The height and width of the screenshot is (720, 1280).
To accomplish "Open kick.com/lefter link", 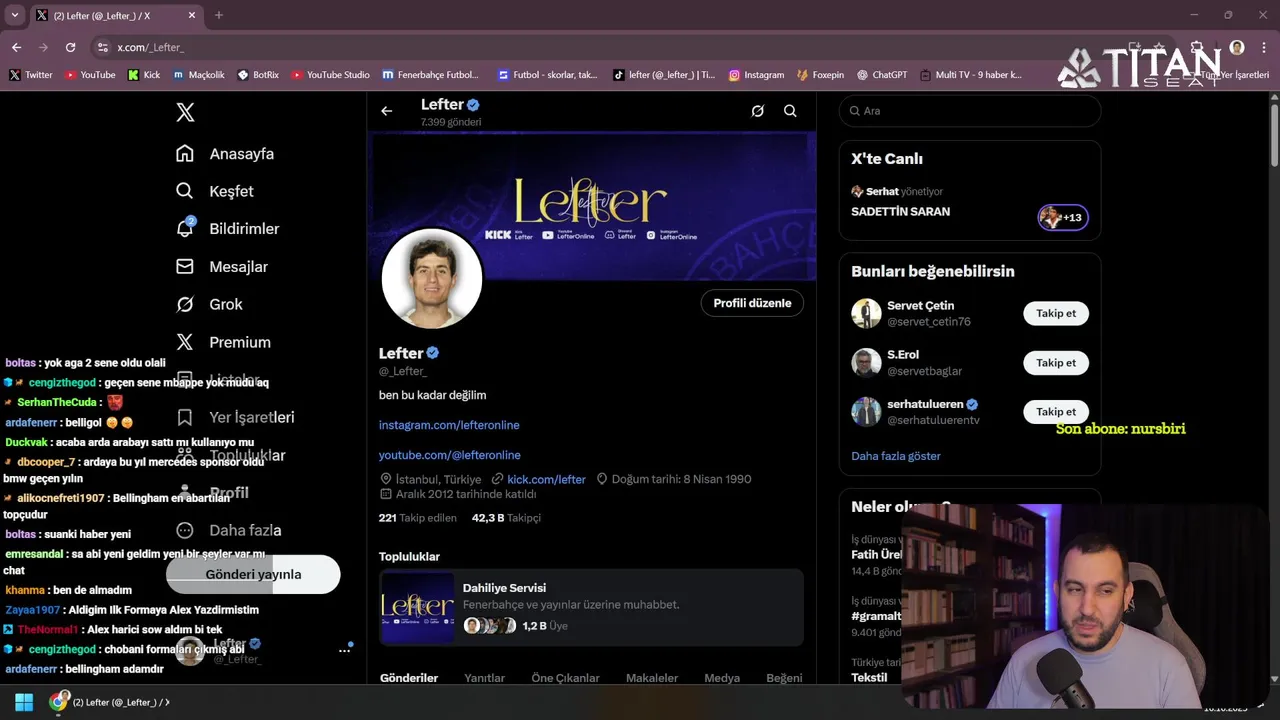I will pyautogui.click(x=546, y=479).
